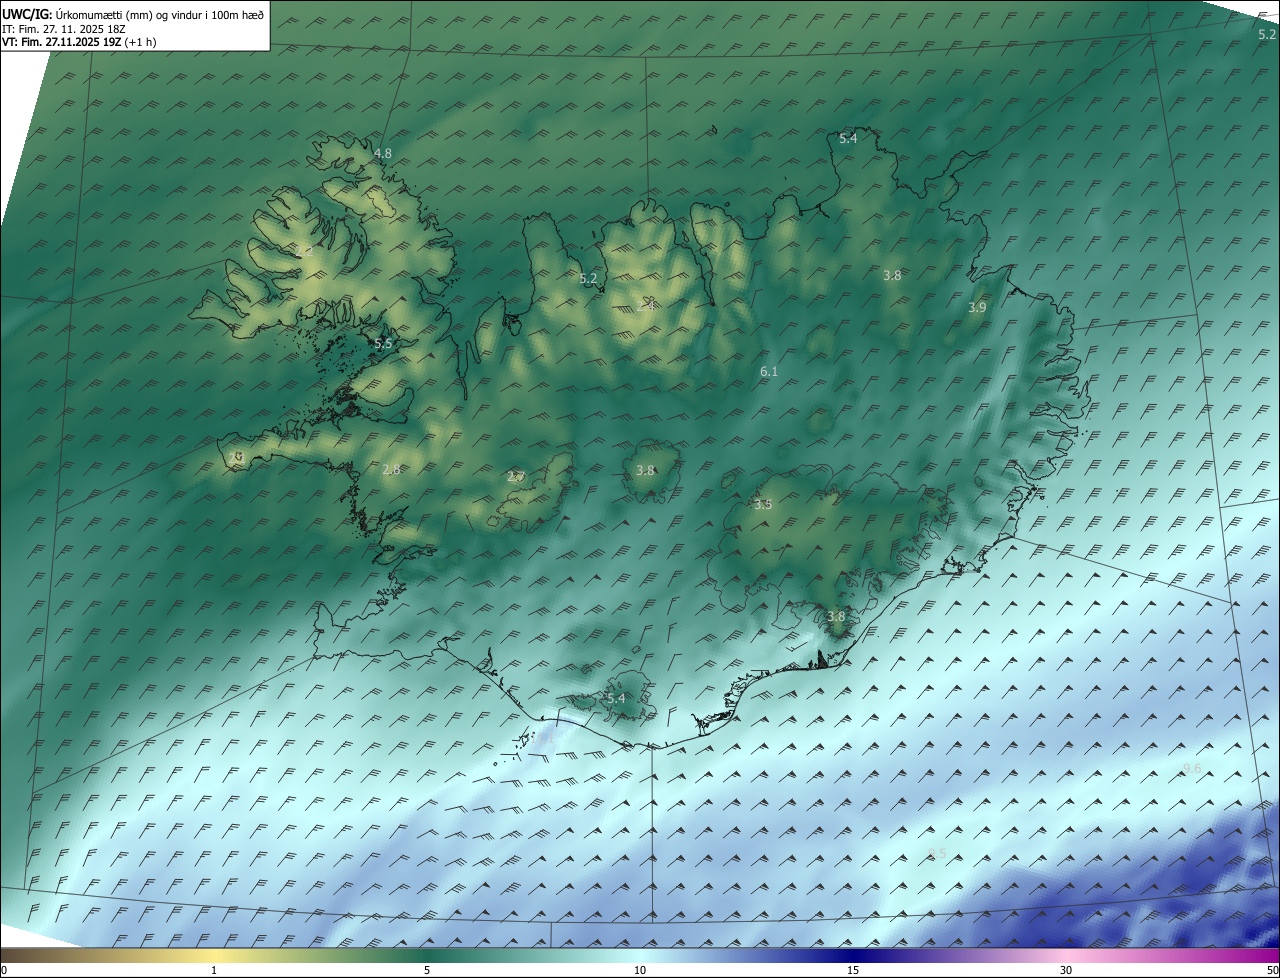Click the 5.5 value on the map
The image size is (1280, 978).
pyautogui.click(x=383, y=344)
